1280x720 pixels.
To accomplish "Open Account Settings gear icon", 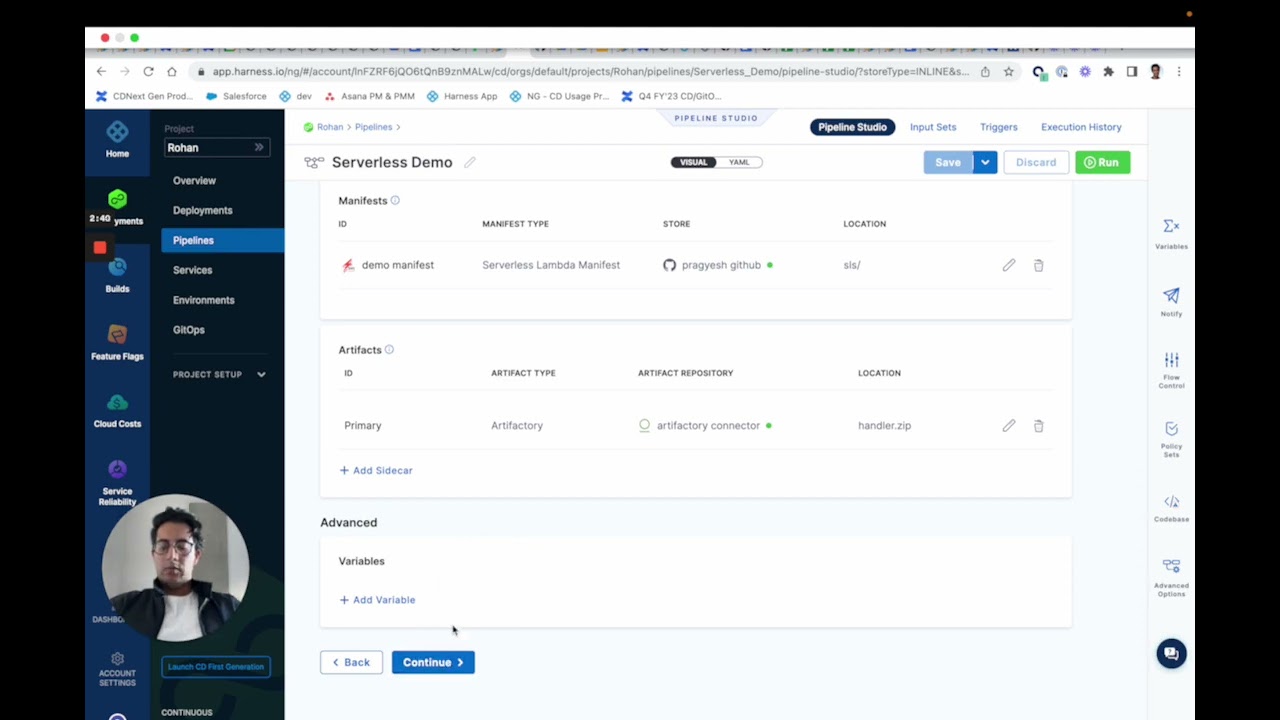I will pos(117,659).
